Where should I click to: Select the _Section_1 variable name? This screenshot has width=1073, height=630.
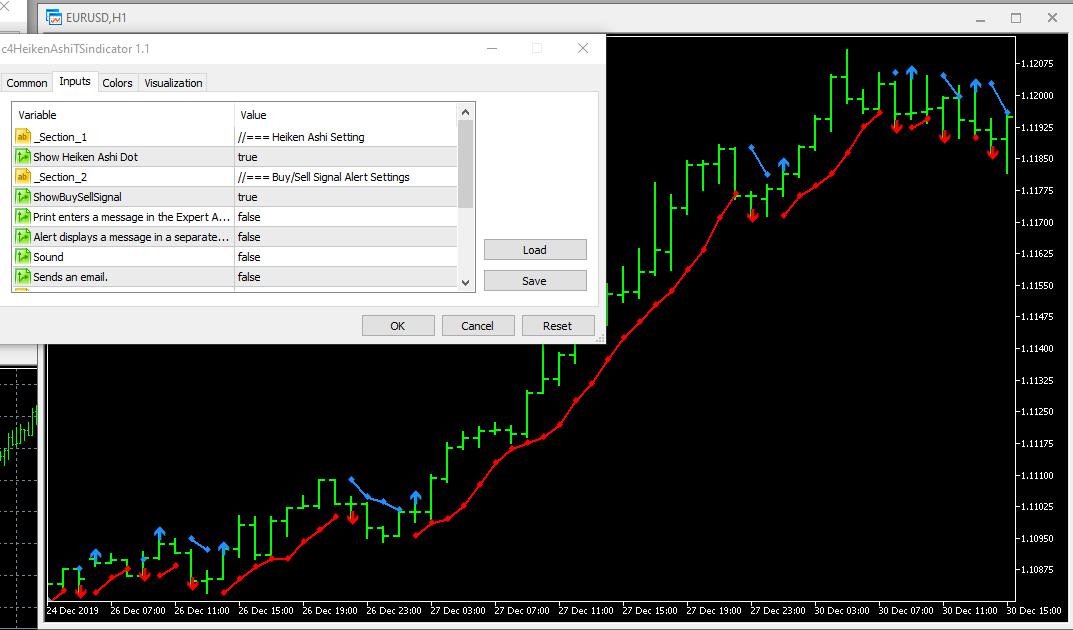pyautogui.click(x=60, y=137)
